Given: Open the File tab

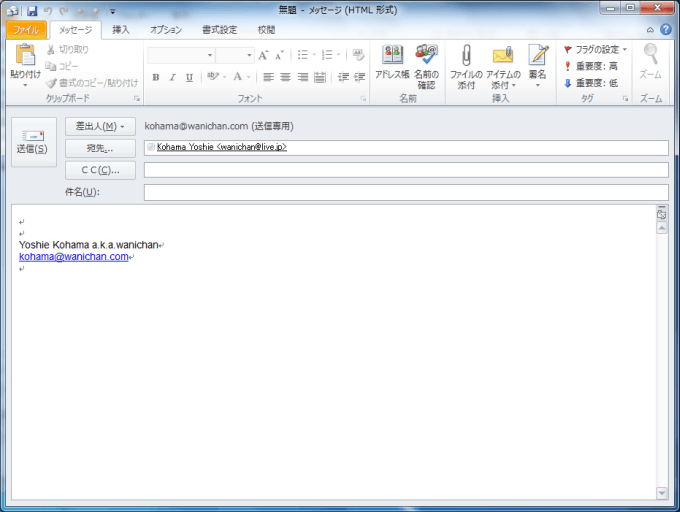Looking at the screenshot, I should pyautogui.click(x=26, y=30).
